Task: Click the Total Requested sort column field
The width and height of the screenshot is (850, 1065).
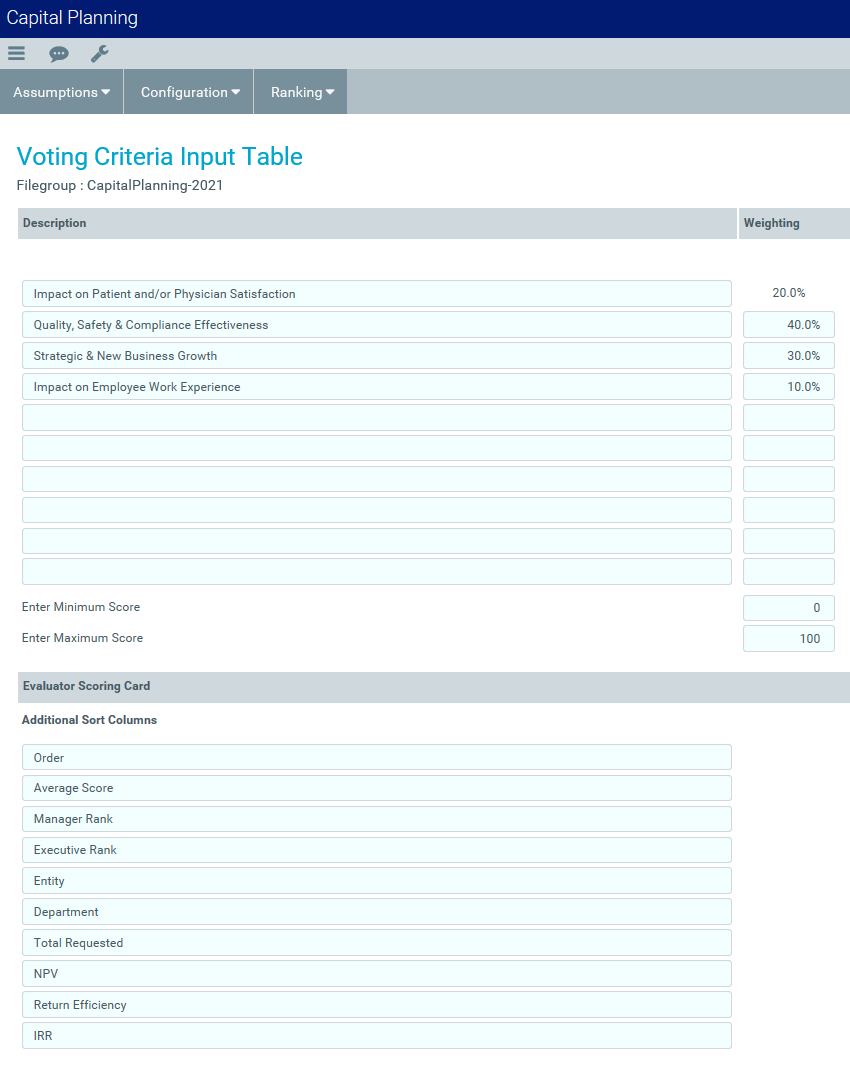Action: click(376, 943)
